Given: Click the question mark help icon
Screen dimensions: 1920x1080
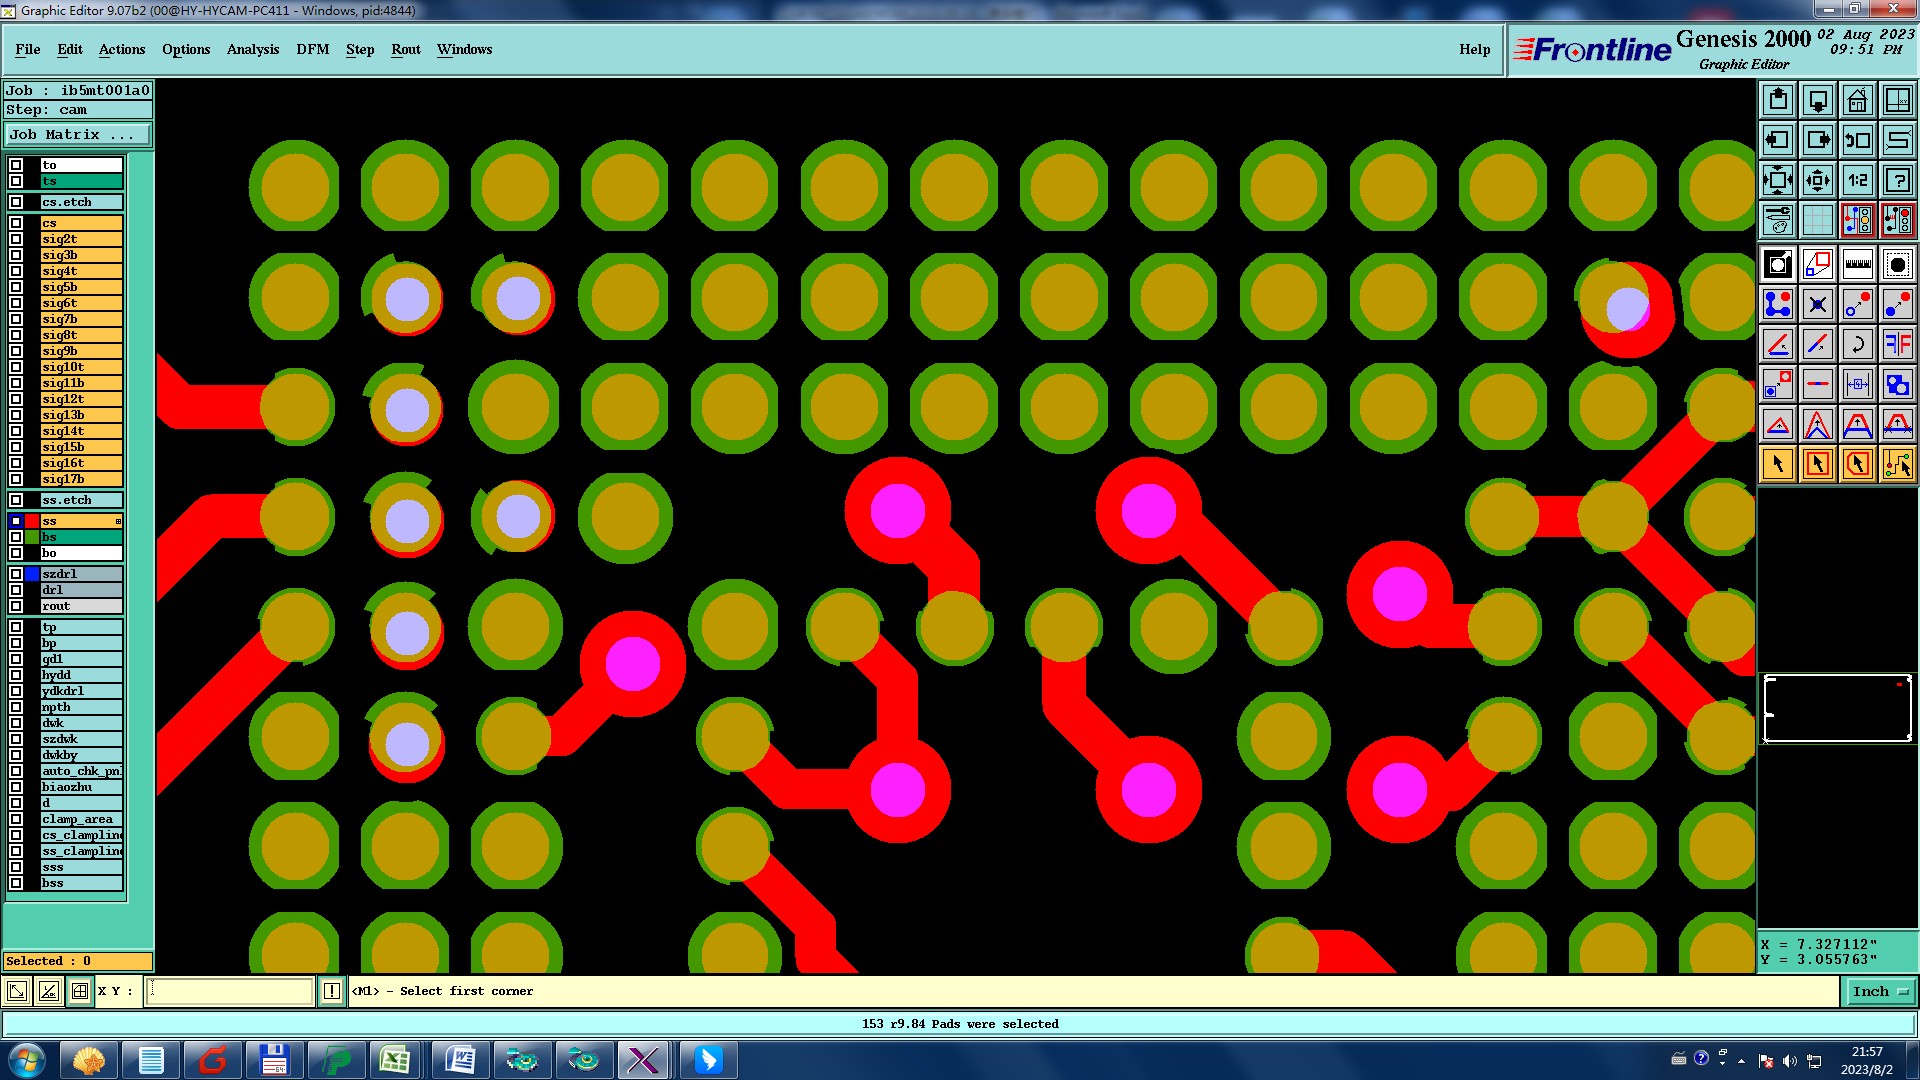Looking at the screenshot, I should [1897, 180].
